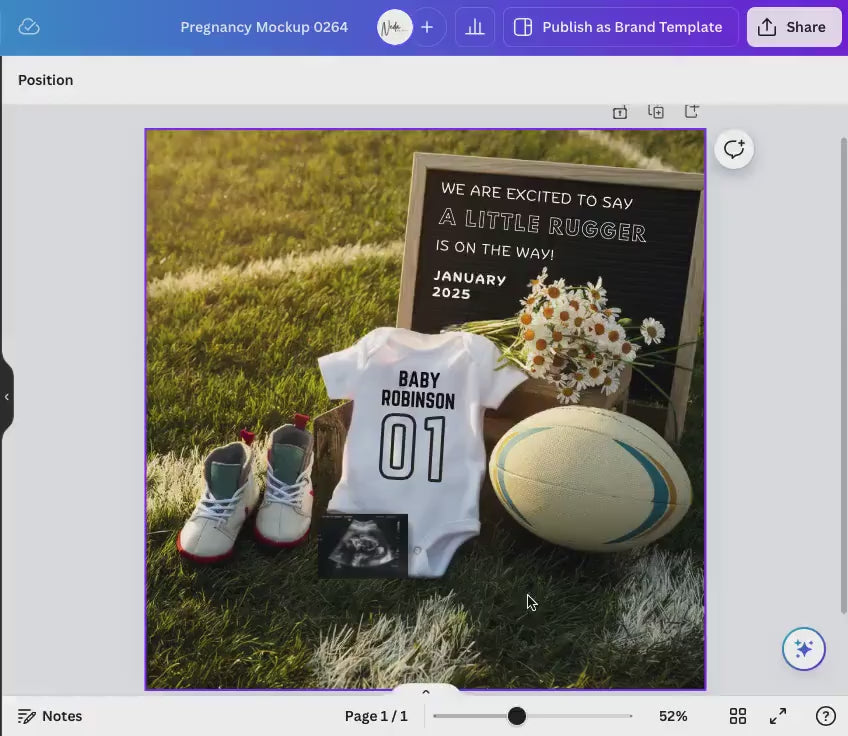This screenshot has height=736, width=848.
Task: Open the Canva Assistant sparkle button
Action: [x=804, y=649]
